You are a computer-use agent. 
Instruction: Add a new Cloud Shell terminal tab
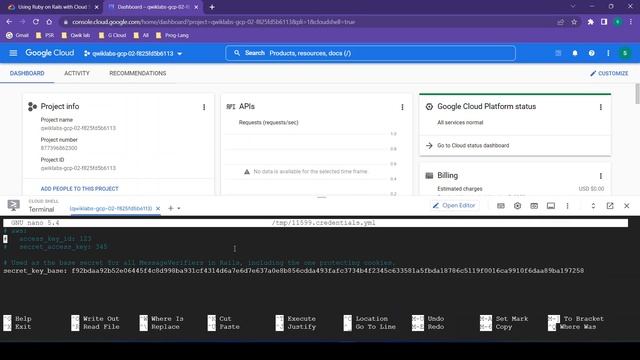click(x=171, y=209)
